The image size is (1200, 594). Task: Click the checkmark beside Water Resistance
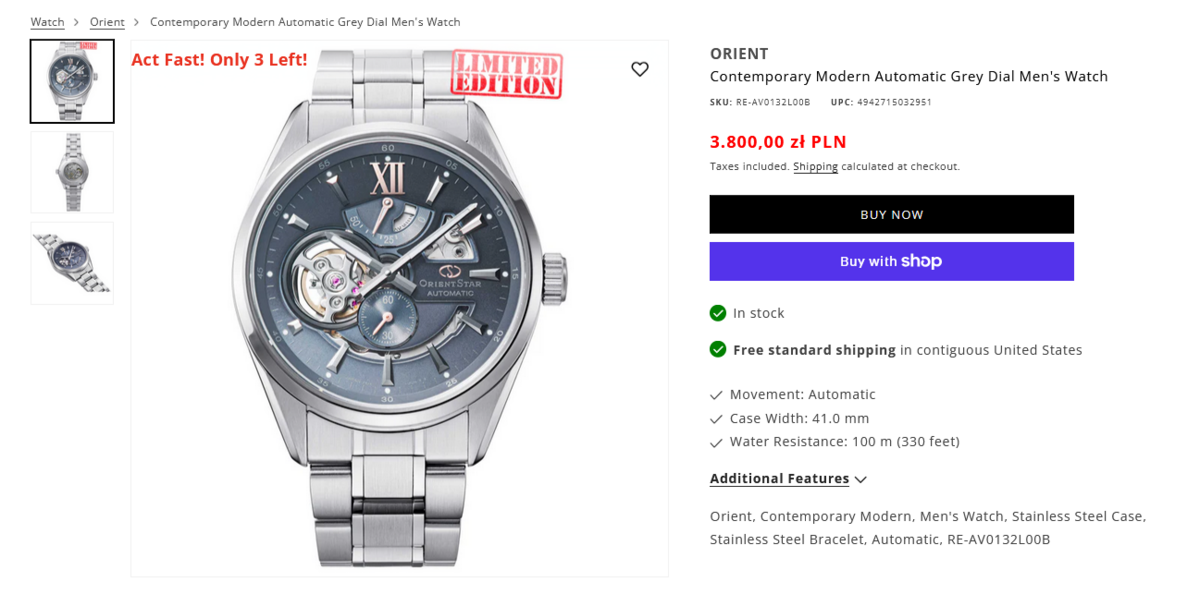pyautogui.click(x=716, y=442)
